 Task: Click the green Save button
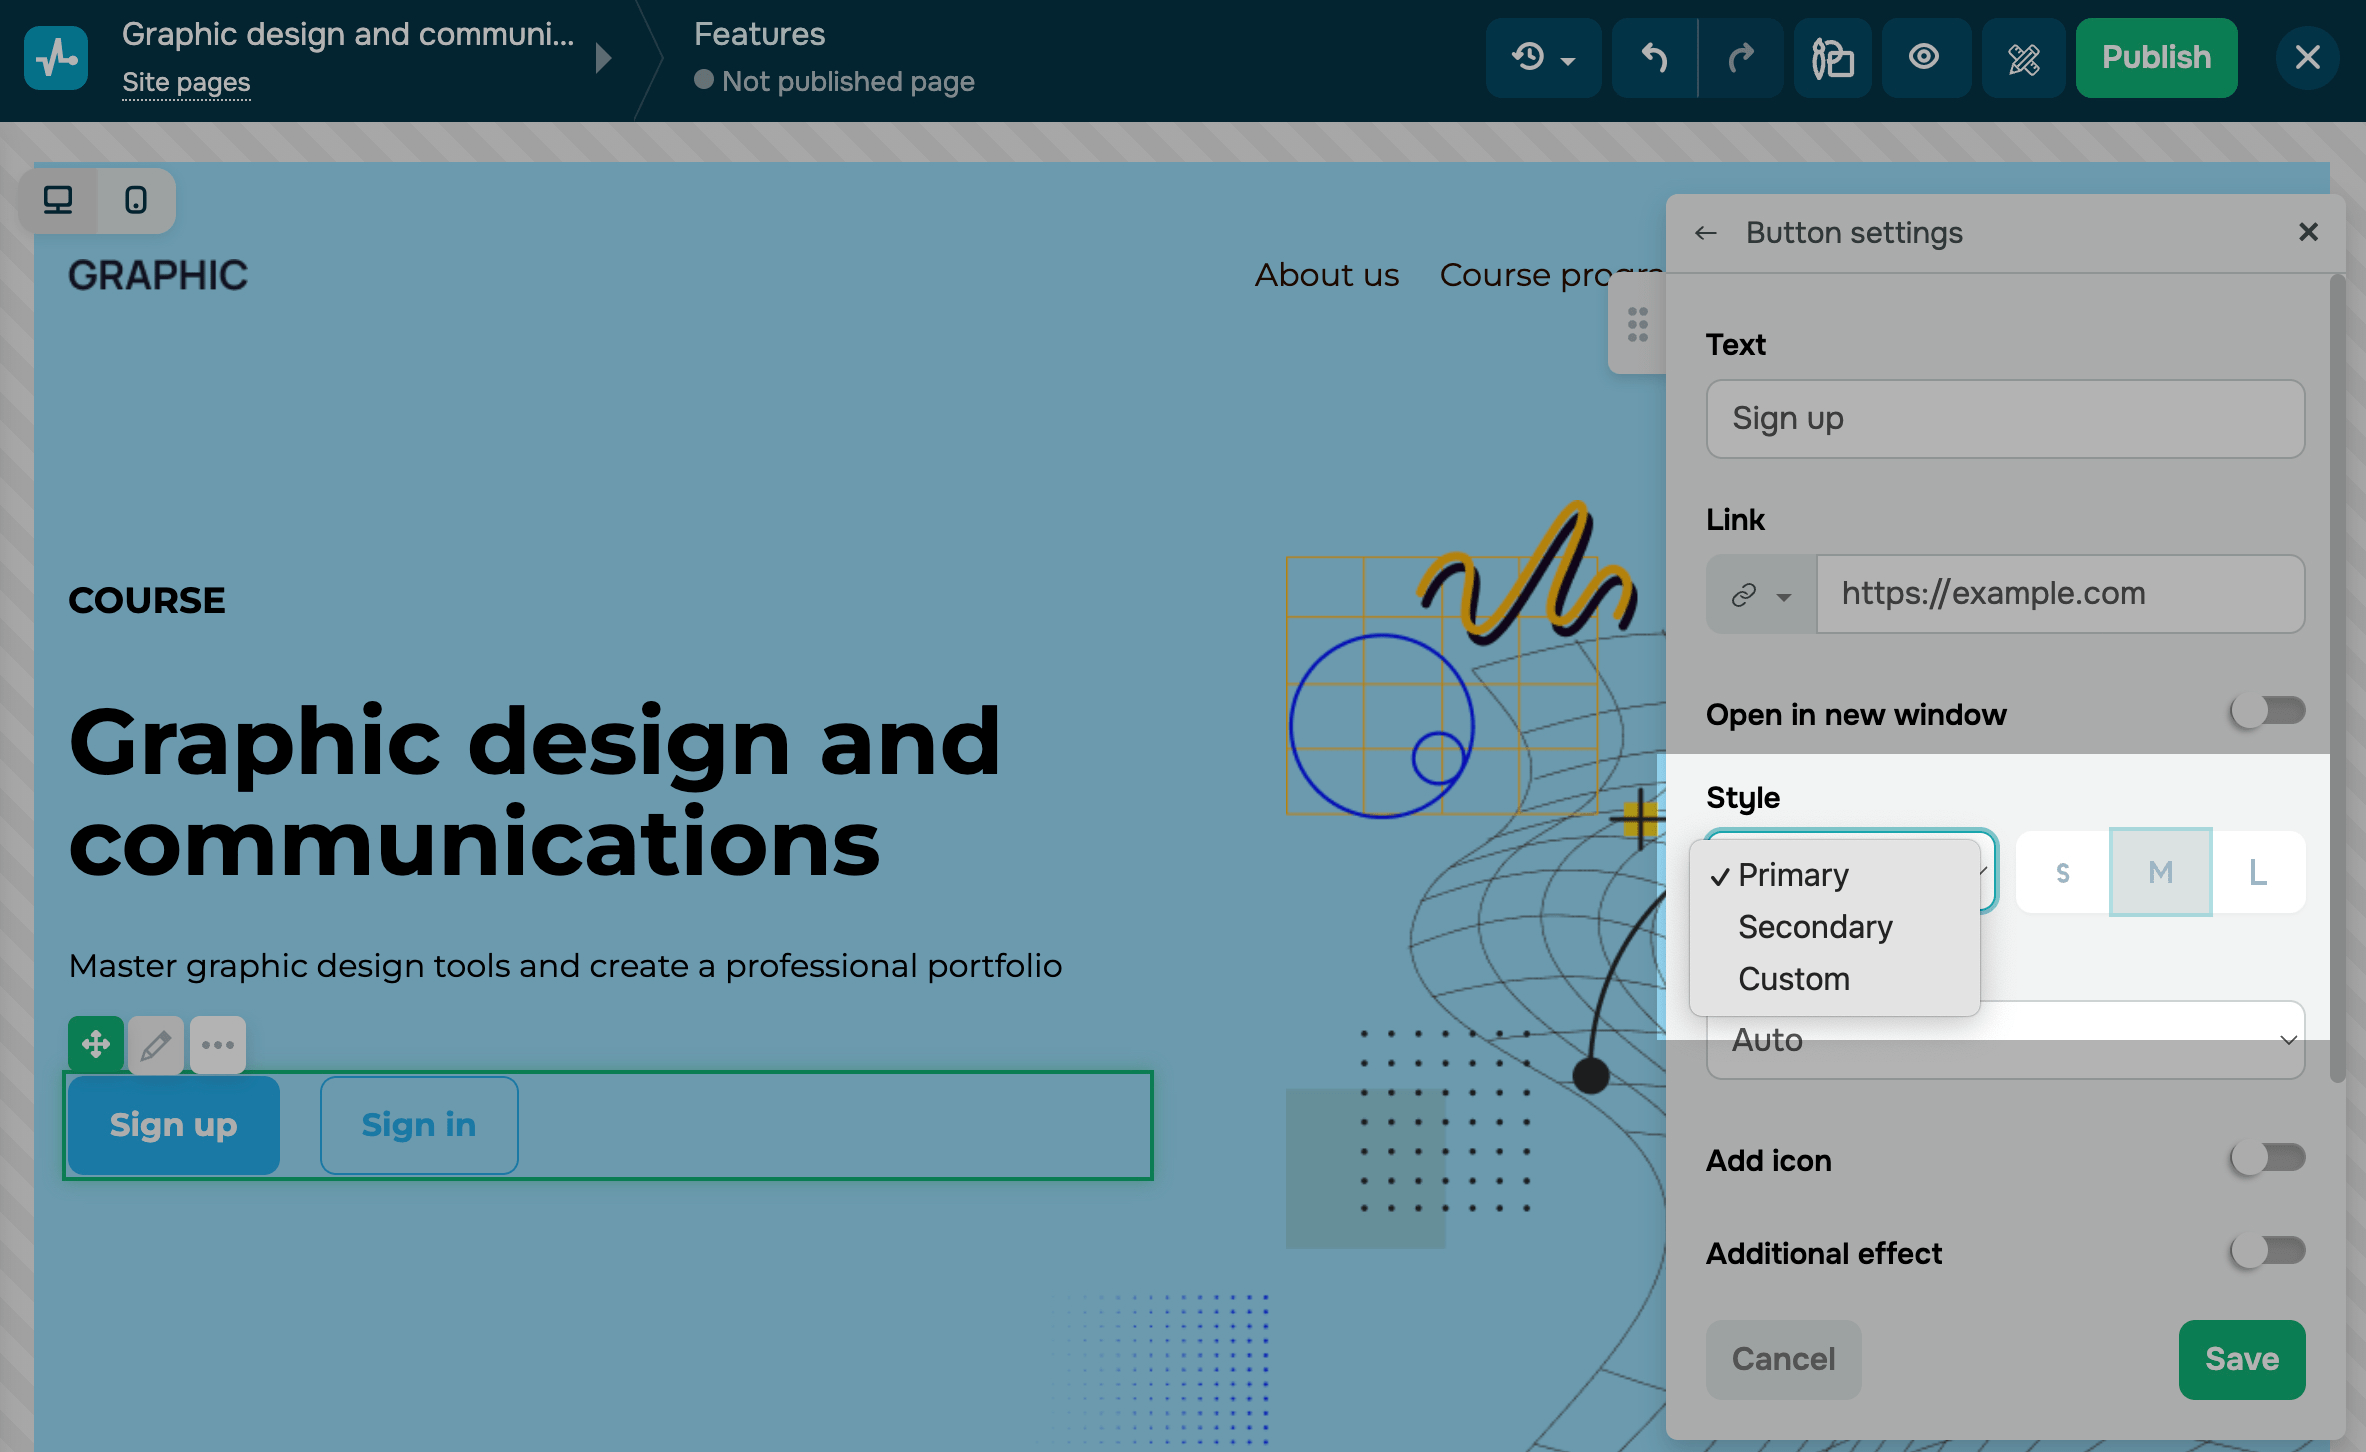[x=2241, y=1359]
